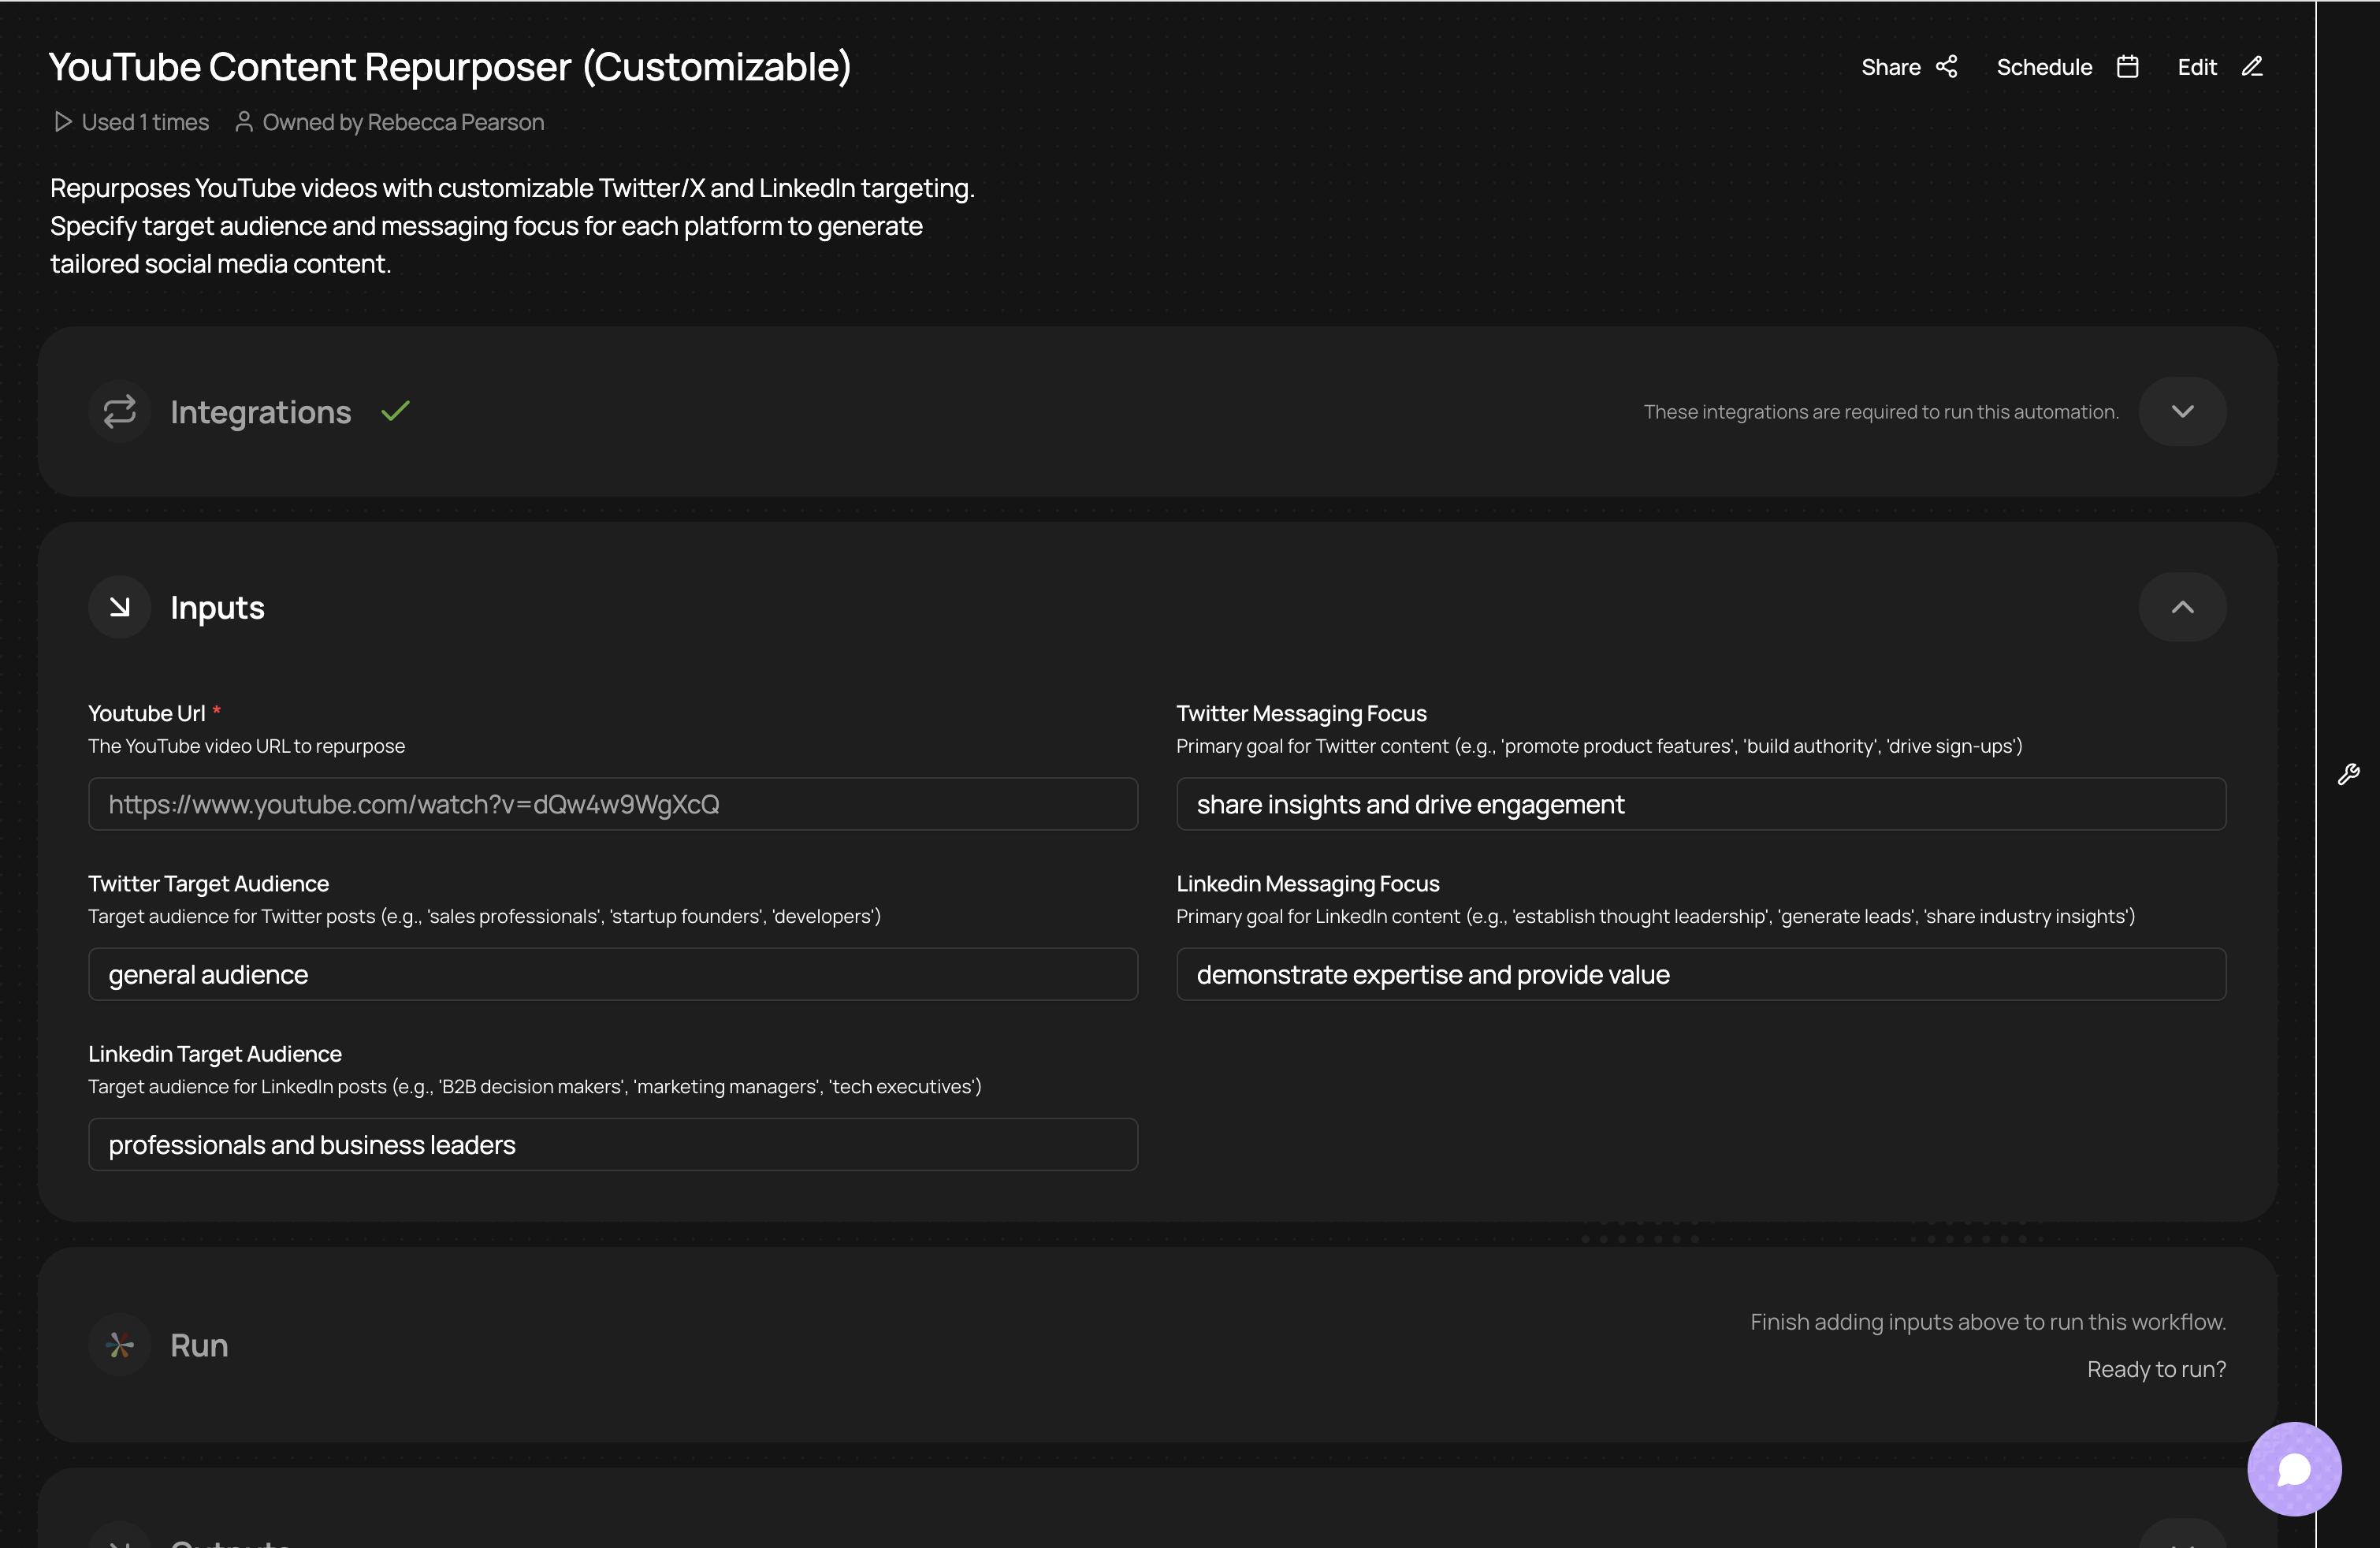Focus the Twitter Messaging Focus field
The height and width of the screenshot is (1548, 2380).
click(x=1701, y=804)
